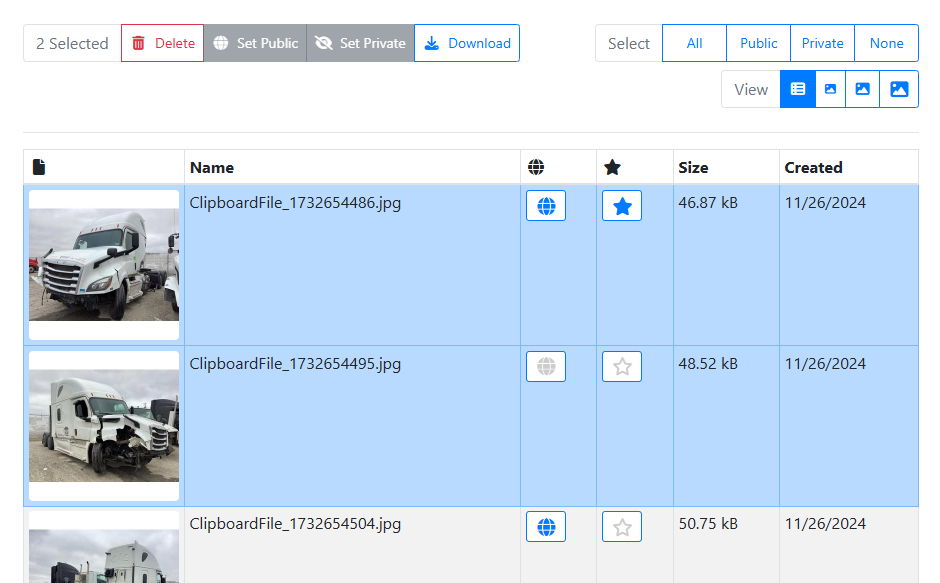The height and width of the screenshot is (583, 940).
Task: Sort by Name column header
Action: [212, 167]
